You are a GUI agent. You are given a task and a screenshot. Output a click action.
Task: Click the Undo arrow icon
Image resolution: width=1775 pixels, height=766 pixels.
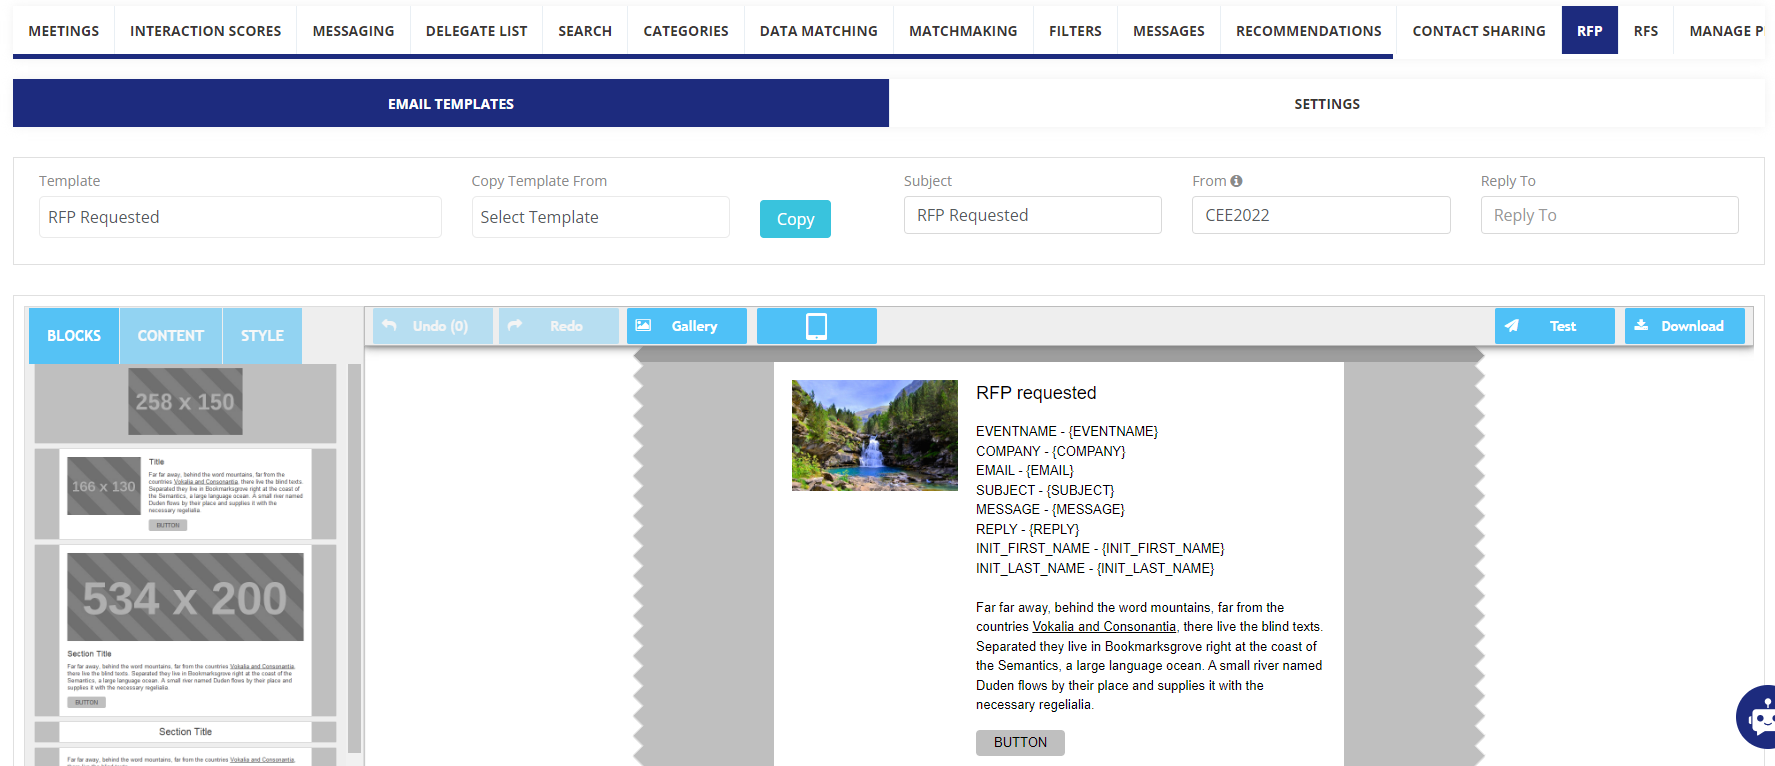click(x=390, y=326)
